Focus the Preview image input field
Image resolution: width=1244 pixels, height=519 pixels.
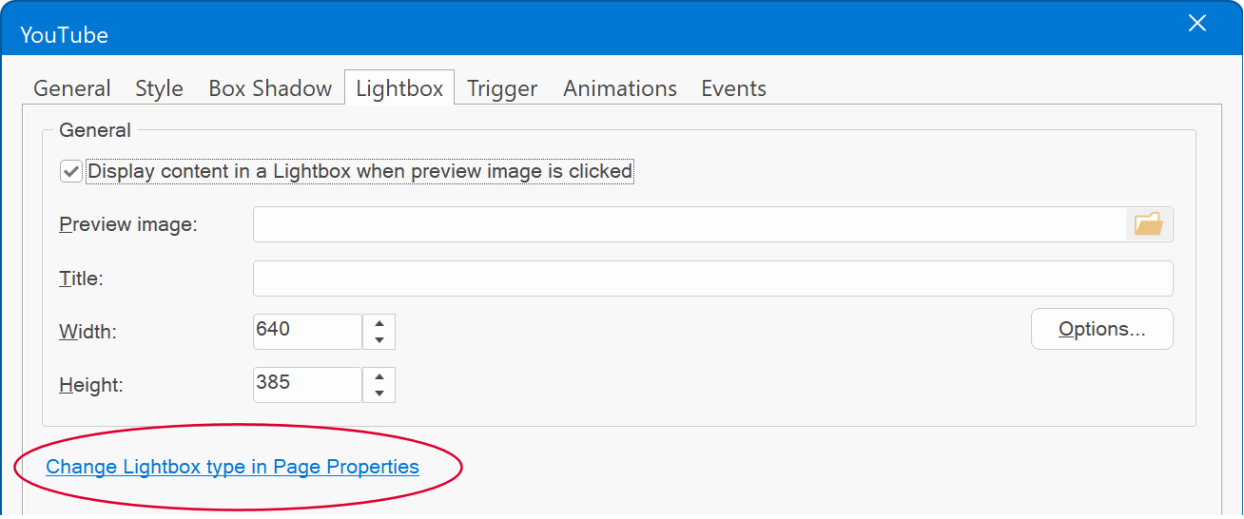690,224
